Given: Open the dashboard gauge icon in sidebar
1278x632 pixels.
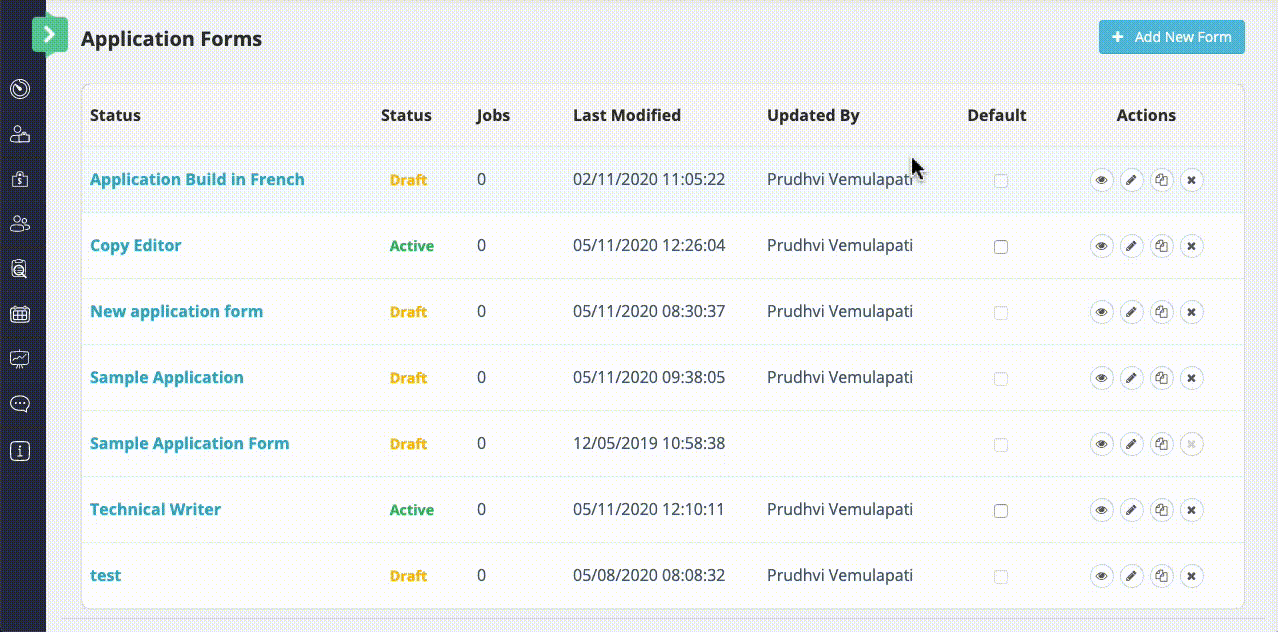Looking at the screenshot, I should [20, 89].
